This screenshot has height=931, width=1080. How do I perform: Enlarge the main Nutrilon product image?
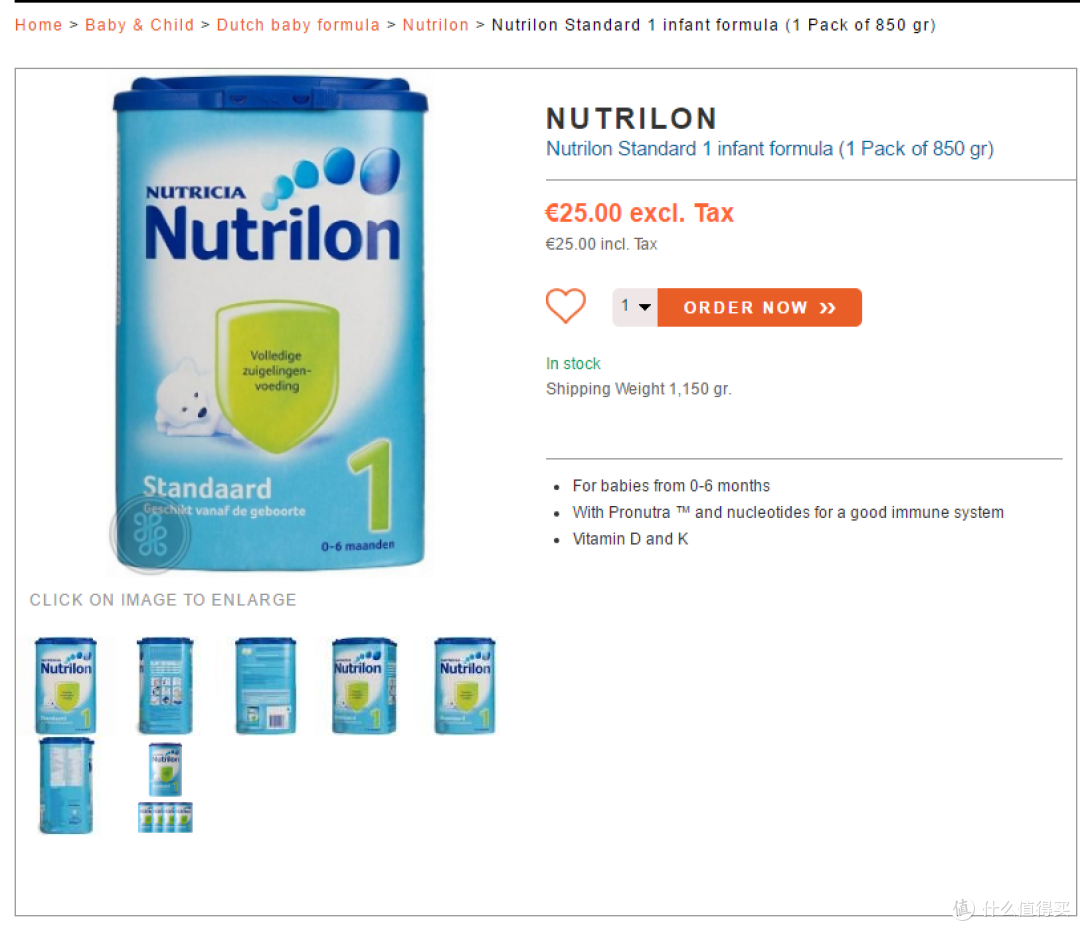click(x=270, y=324)
